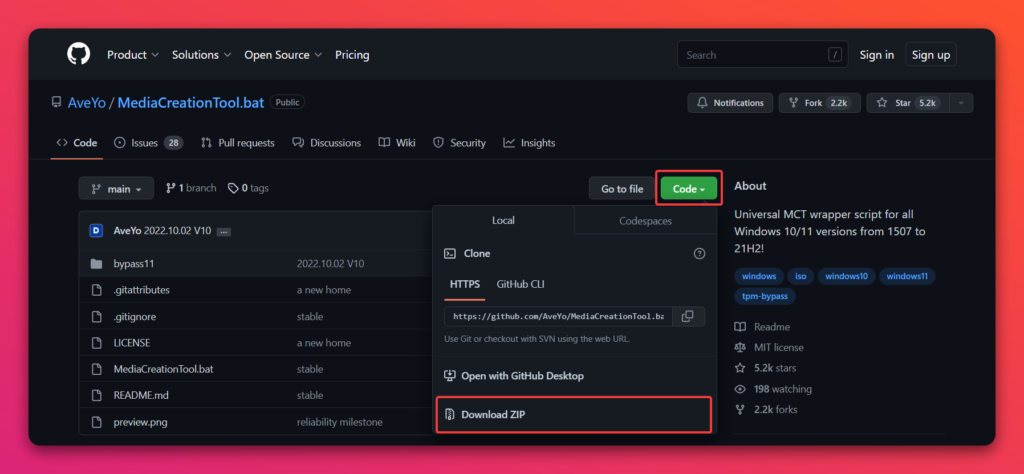The image size is (1024, 474).
Task: Open the Issues tab
Action: pos(148,142)
